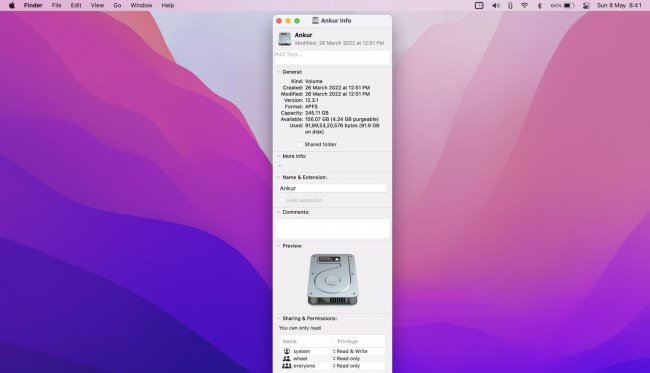Open the Go menu
The height and width of the screenshot is (373, 650).
(117, 5)
